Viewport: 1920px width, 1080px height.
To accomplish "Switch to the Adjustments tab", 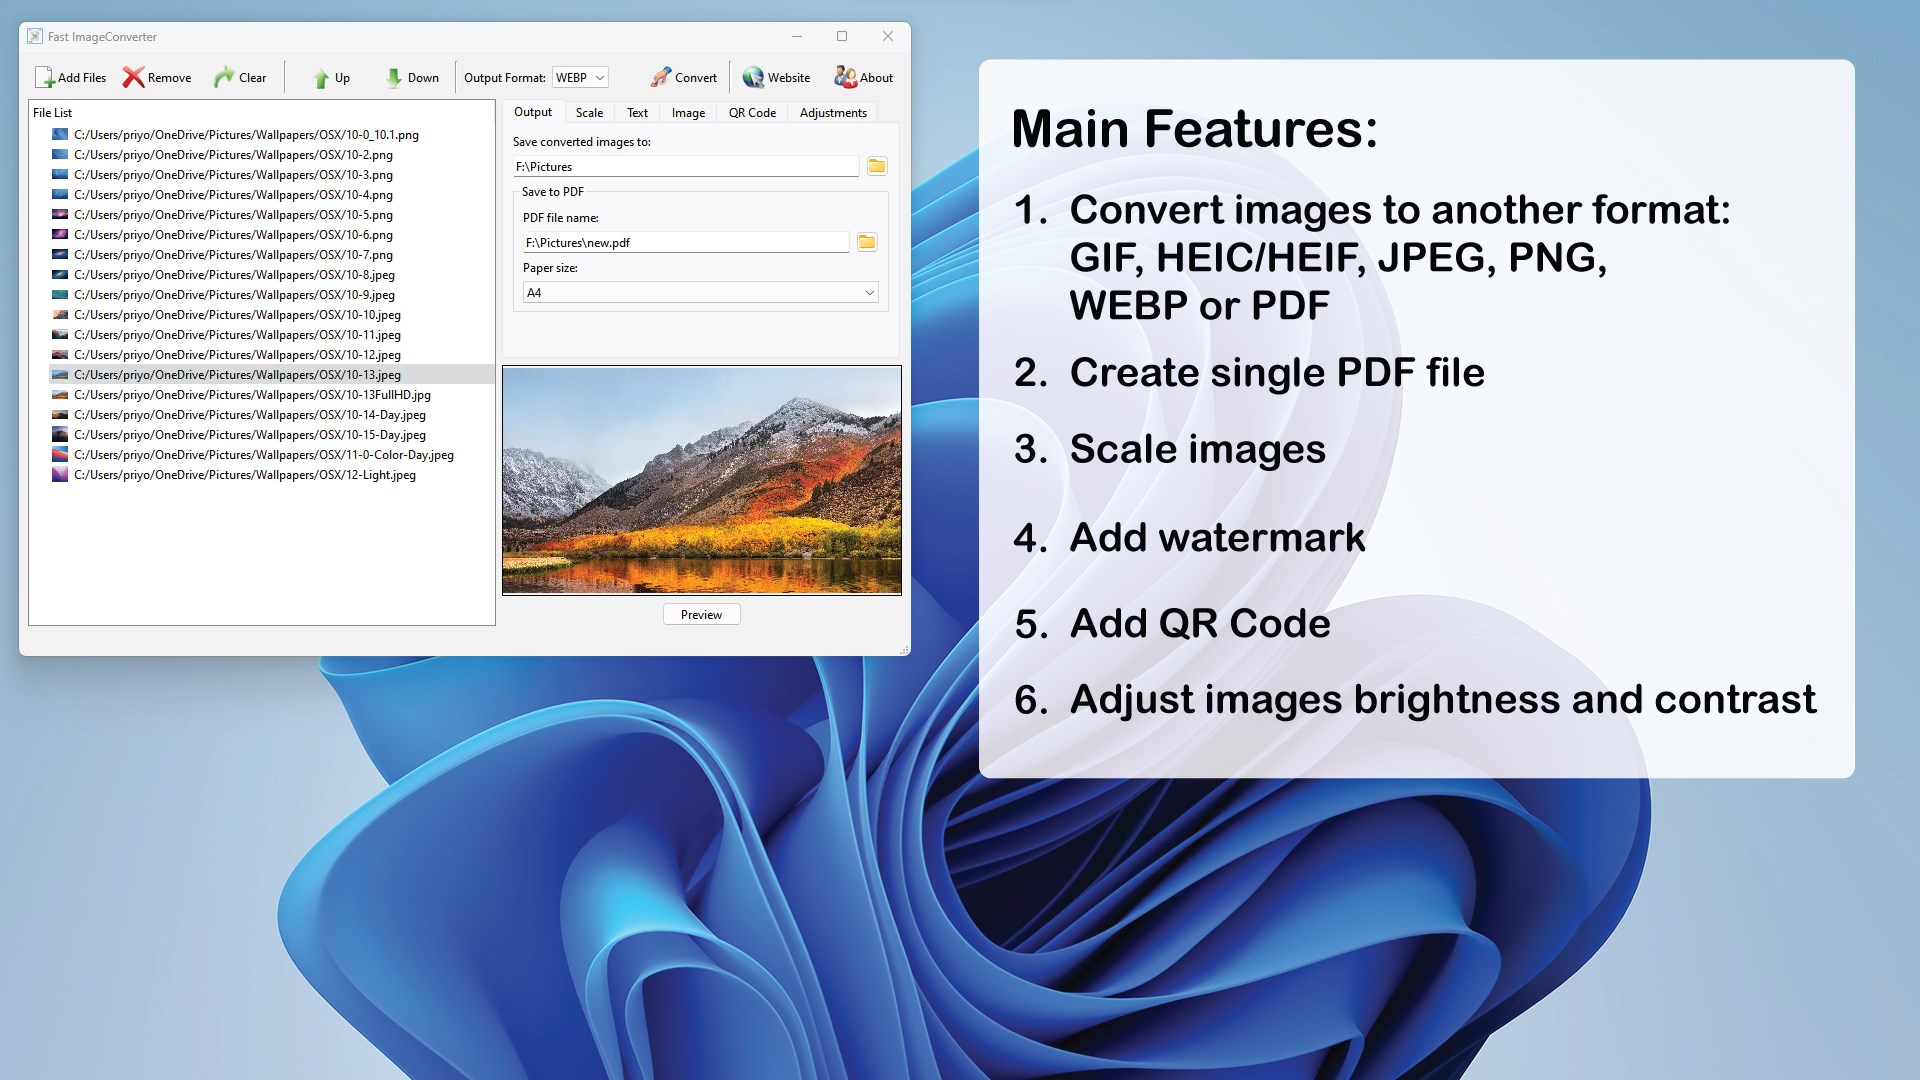I will [x=833, y=113].
